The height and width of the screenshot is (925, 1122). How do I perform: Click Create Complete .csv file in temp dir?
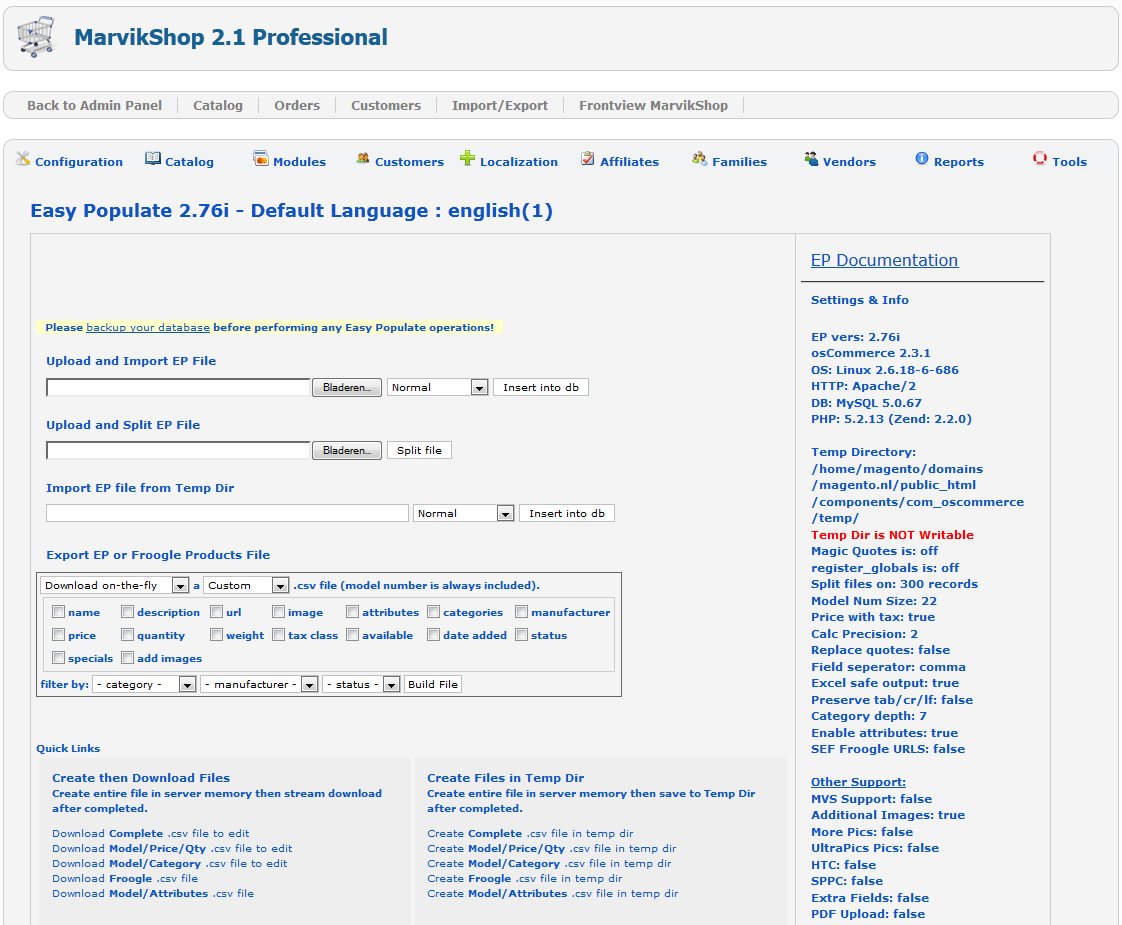[530, 833]
